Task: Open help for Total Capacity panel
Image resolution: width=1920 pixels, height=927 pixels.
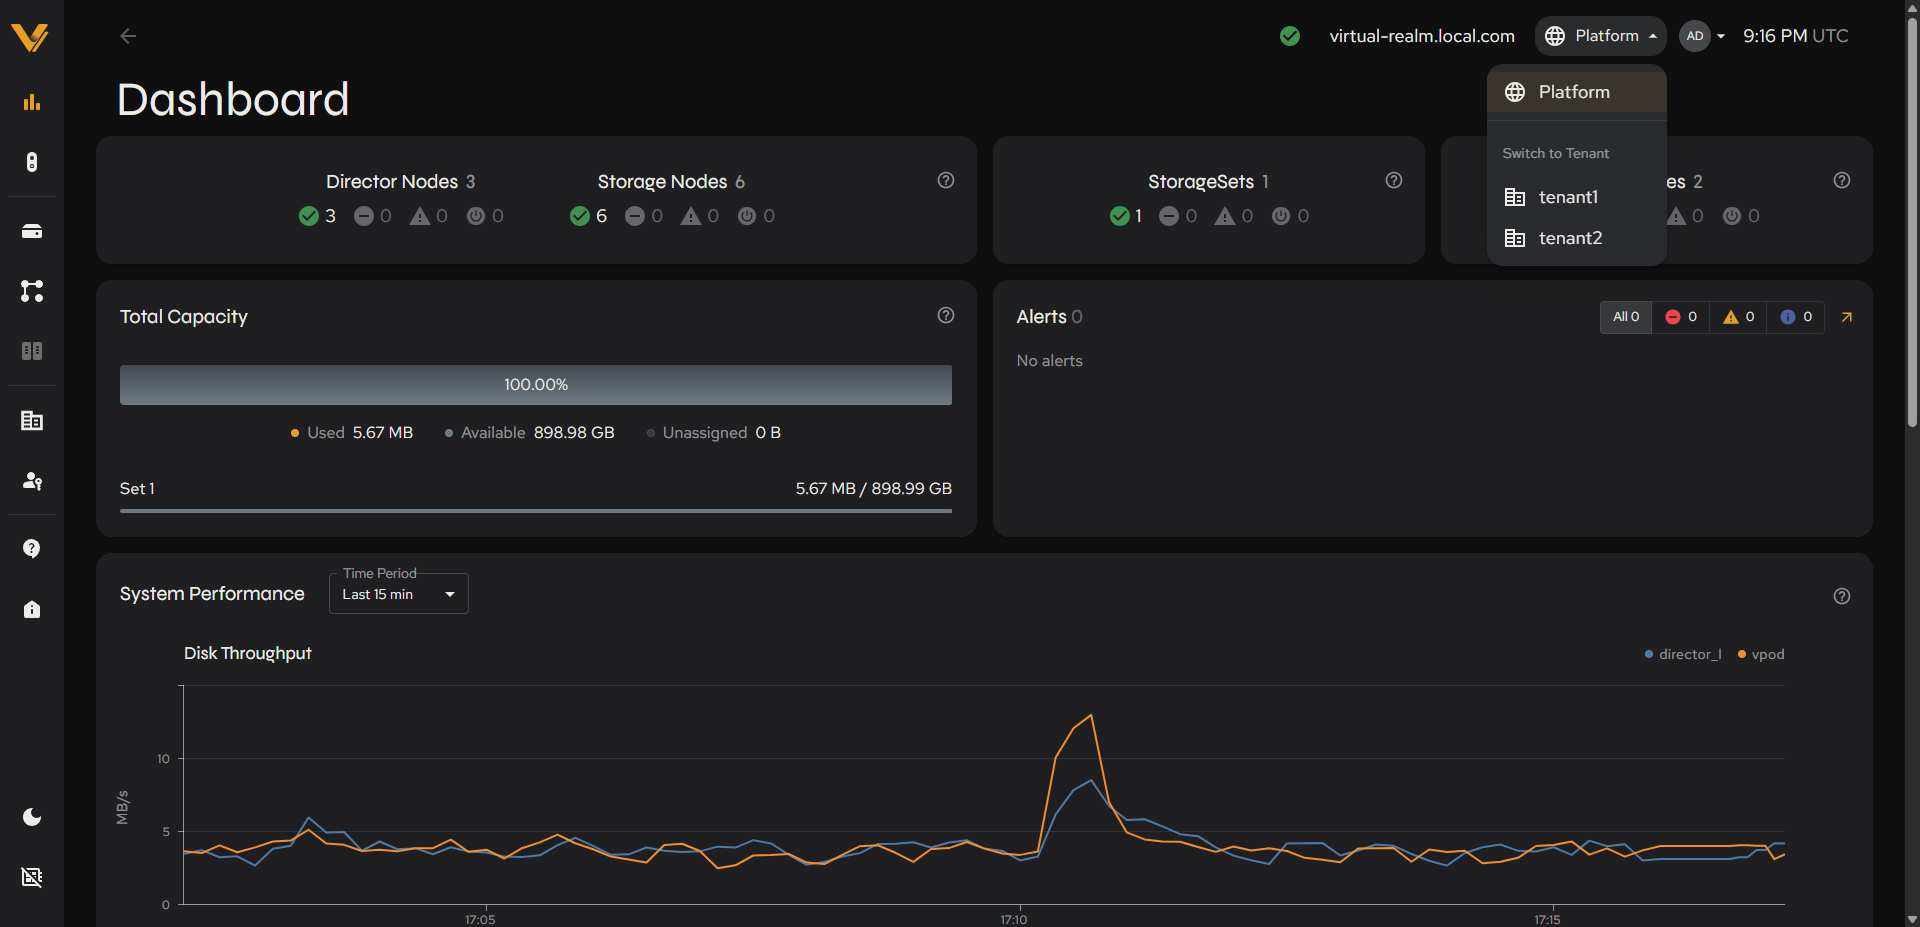Action: tap(946, 315)
